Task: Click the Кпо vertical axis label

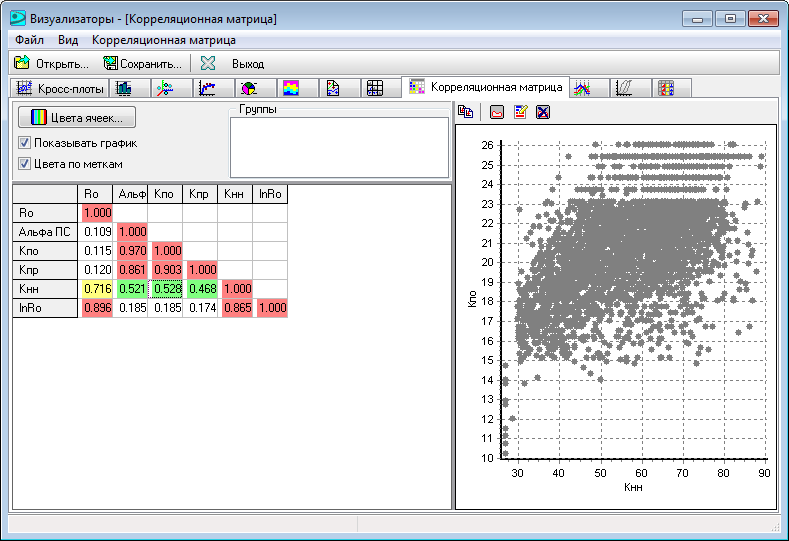Action: (x=472, y=298)
